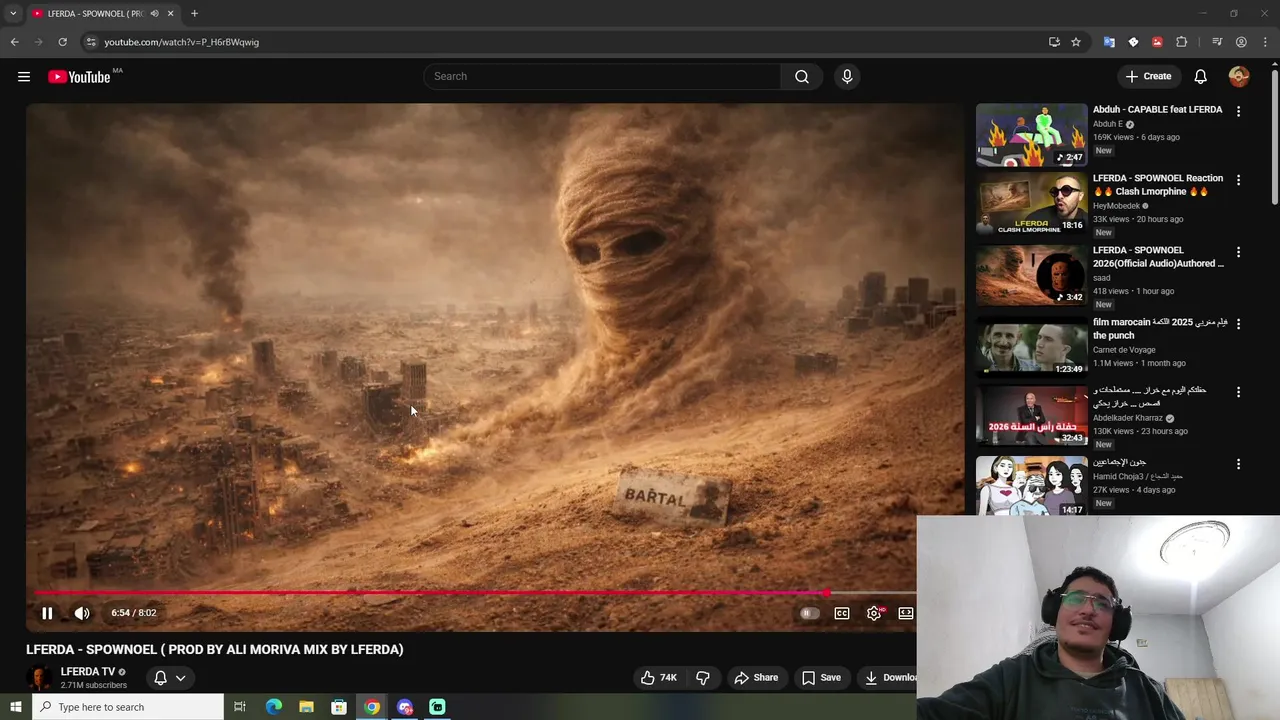Viewport: 1280px width, 720px height.
Task: Click the address bar URL
Action: coord(181,42)
